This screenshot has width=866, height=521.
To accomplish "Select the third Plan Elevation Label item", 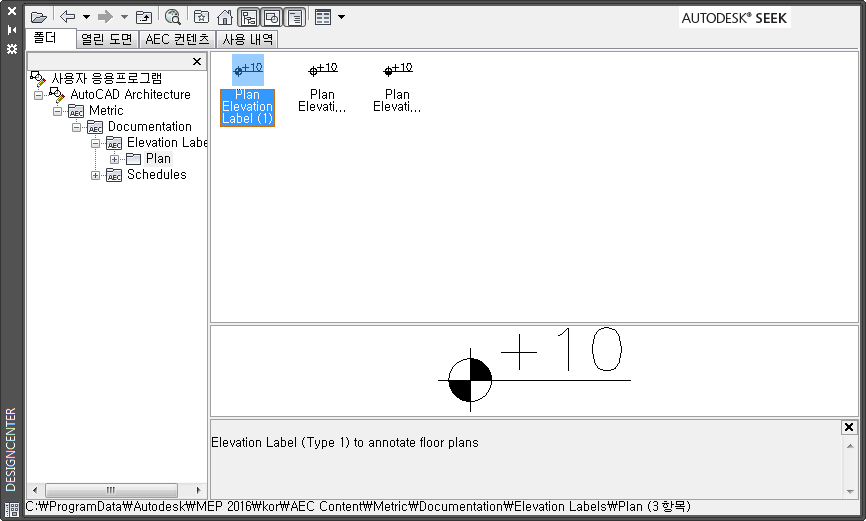I will (x=398, y=87).
